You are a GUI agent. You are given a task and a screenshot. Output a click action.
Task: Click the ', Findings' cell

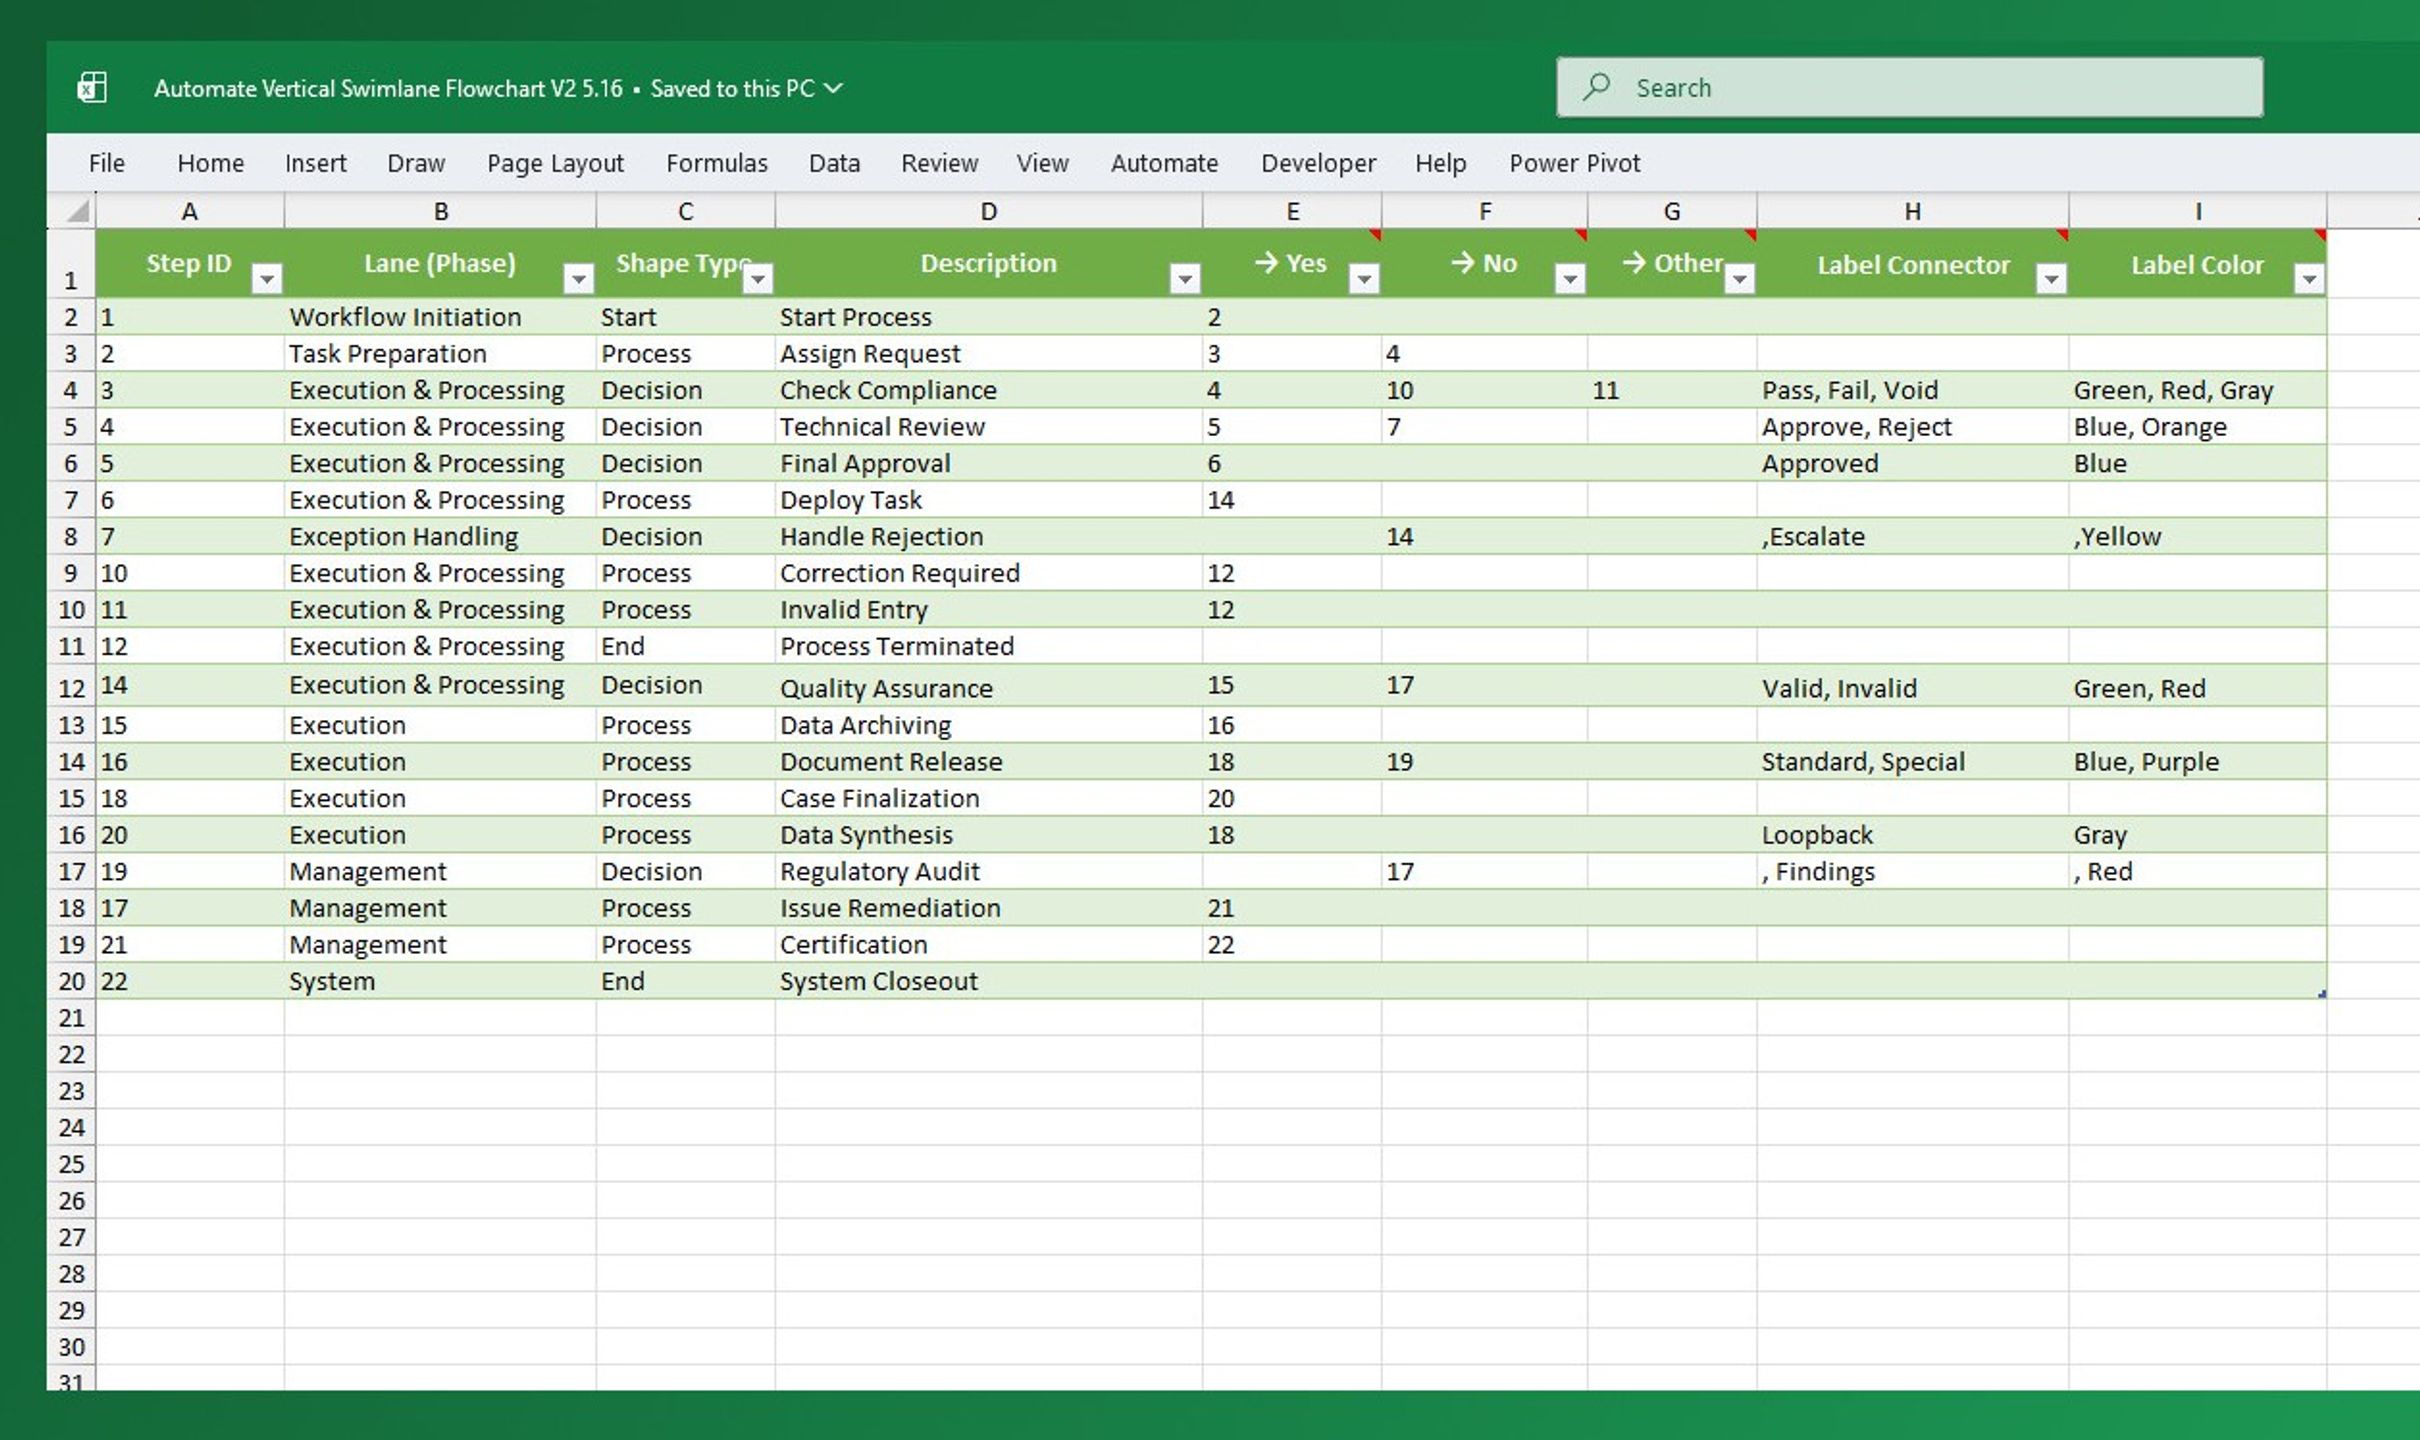point(1913,872)
